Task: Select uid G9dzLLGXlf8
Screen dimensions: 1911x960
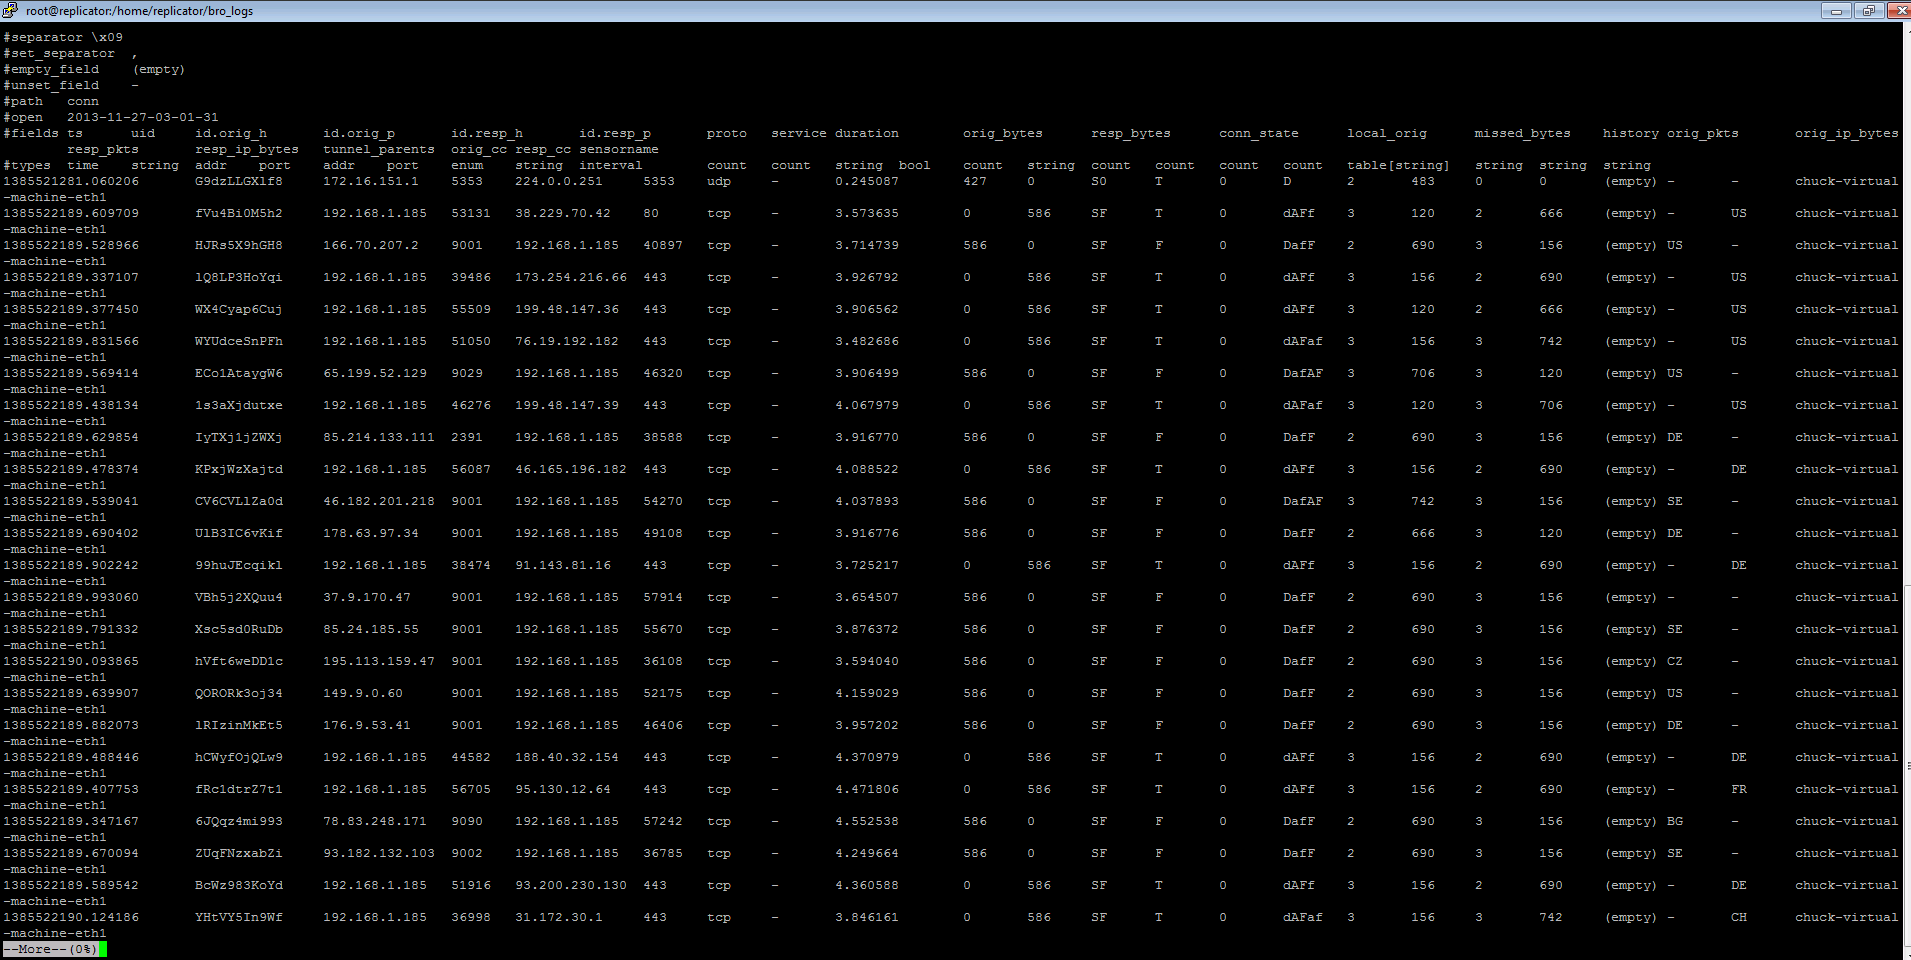Action: coord(239,182)
